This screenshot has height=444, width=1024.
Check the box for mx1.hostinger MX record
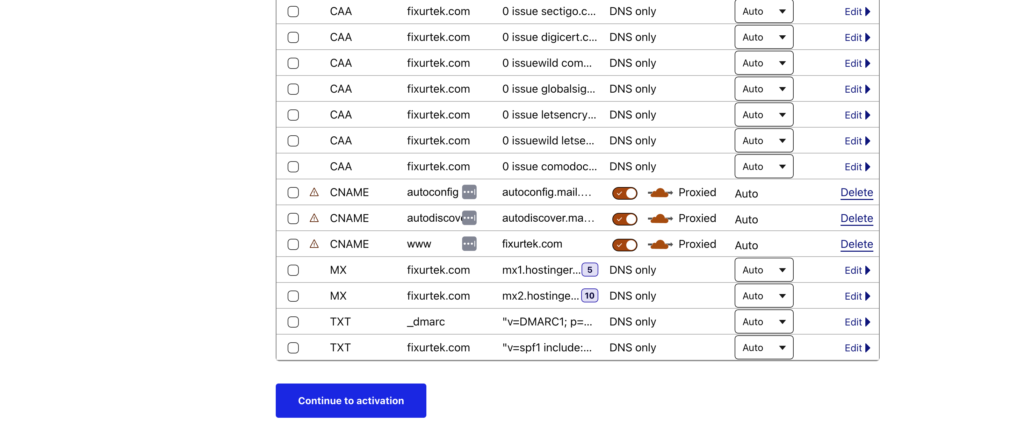click(x=293, y=270)
